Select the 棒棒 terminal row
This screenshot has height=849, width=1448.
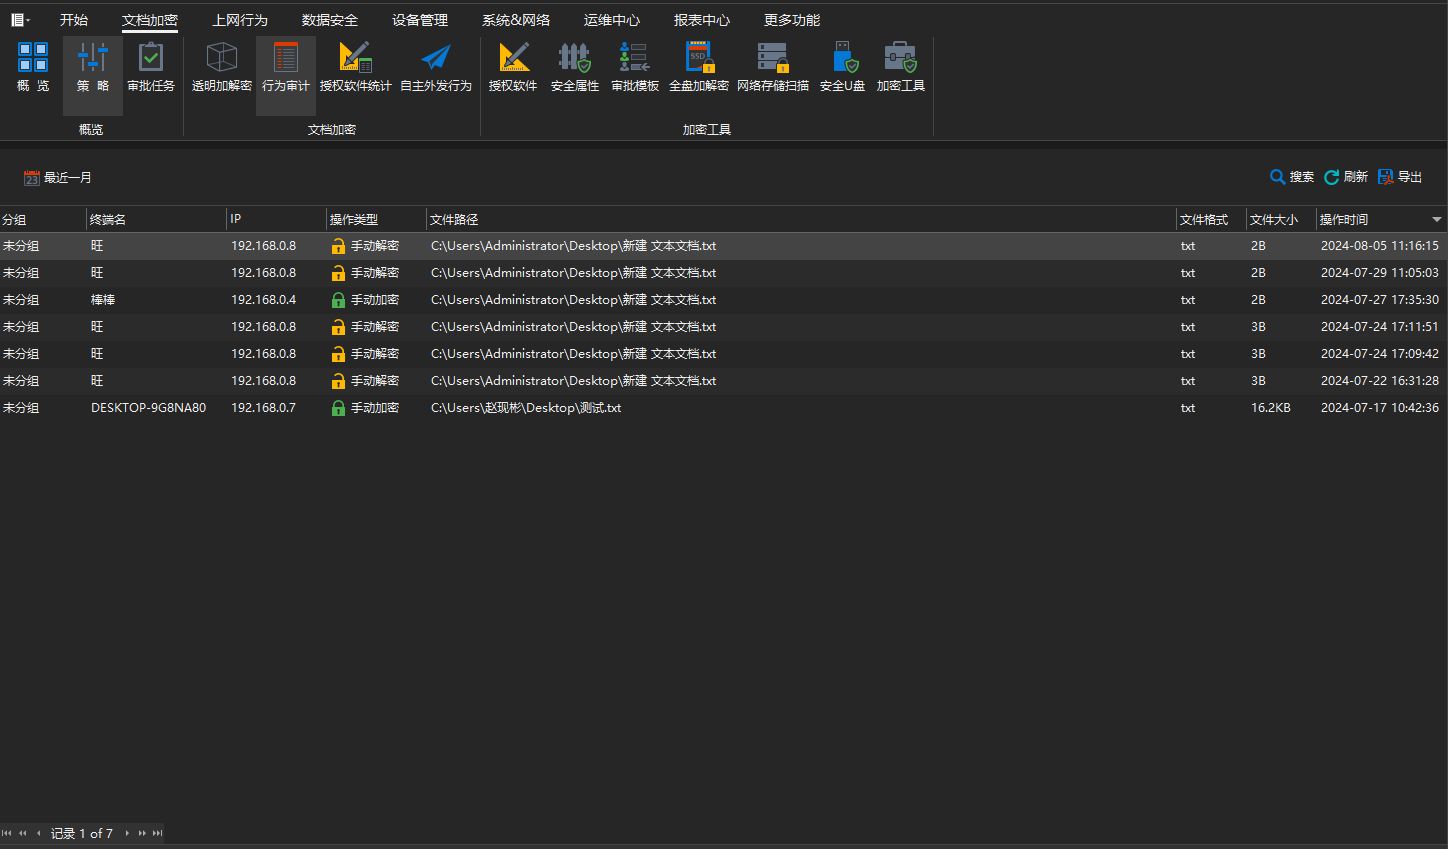tap(724, 300)
